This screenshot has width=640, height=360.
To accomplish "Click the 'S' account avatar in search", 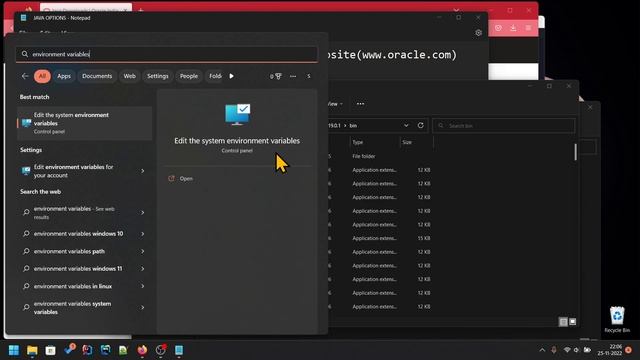I will [309, 76].
